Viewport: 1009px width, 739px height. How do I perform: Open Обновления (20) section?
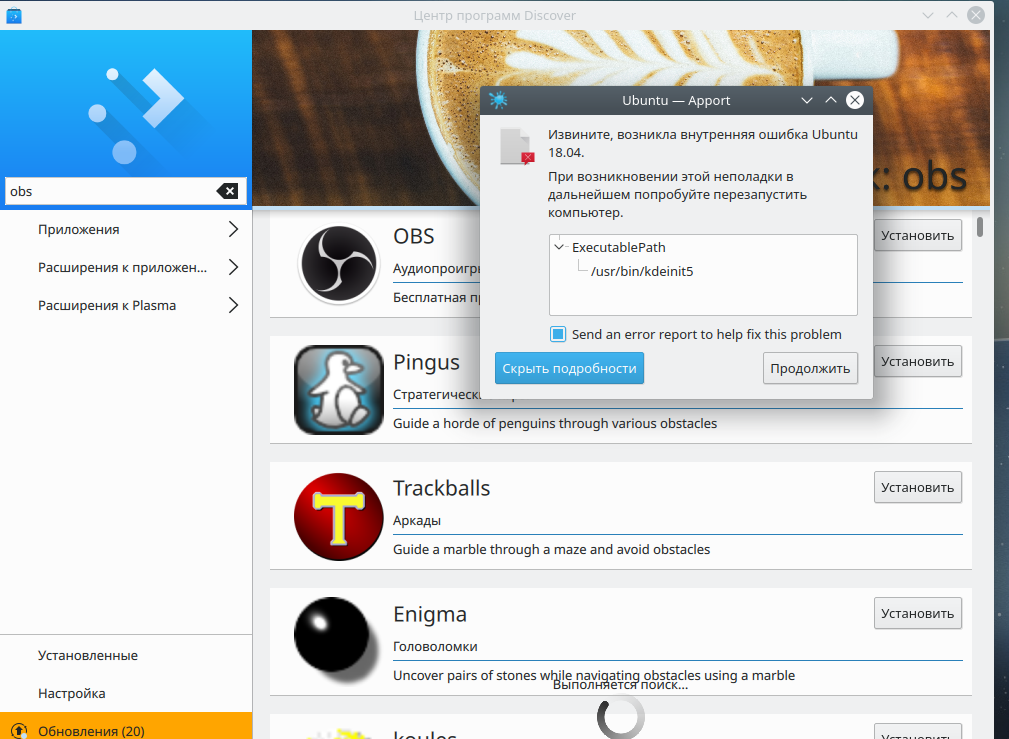click(126, 727)
